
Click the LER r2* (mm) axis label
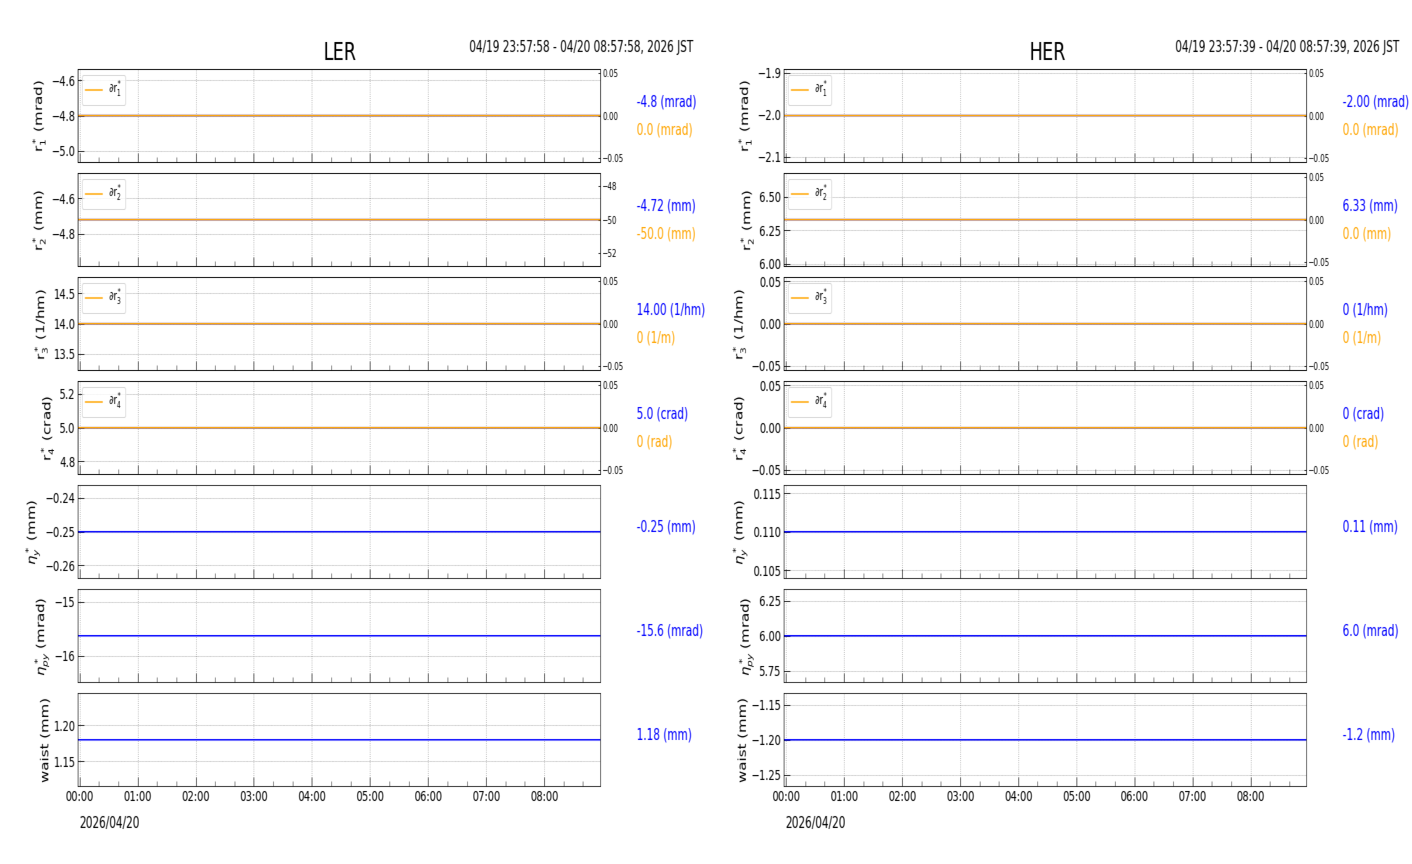[x=40, y=220]
